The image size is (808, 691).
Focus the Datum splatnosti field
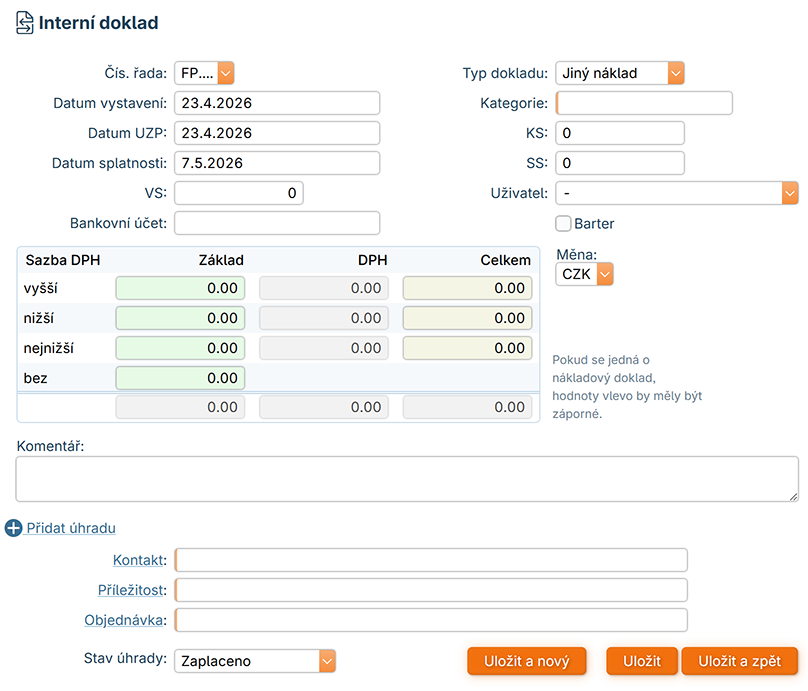(277, 163)
